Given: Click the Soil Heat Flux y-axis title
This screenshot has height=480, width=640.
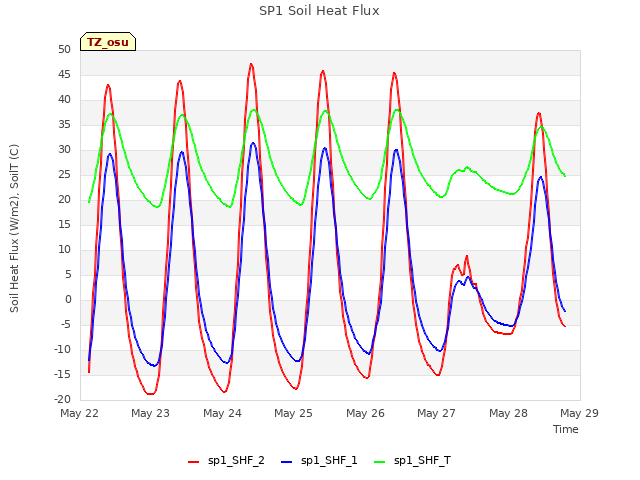Looking at the screenshot, I should (x=14, y=228).
